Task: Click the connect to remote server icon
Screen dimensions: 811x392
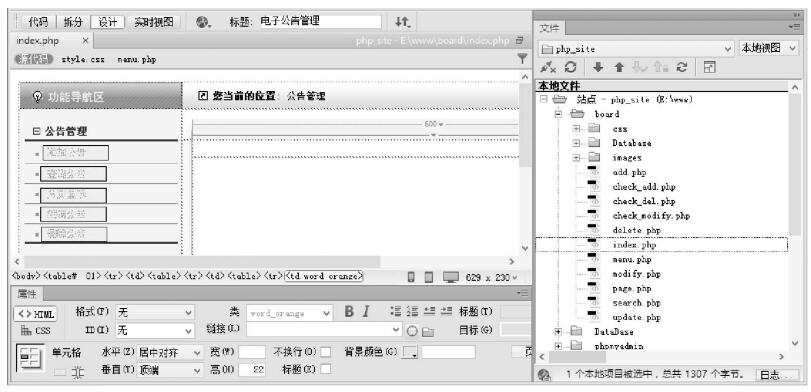Action: pos(548,68)
